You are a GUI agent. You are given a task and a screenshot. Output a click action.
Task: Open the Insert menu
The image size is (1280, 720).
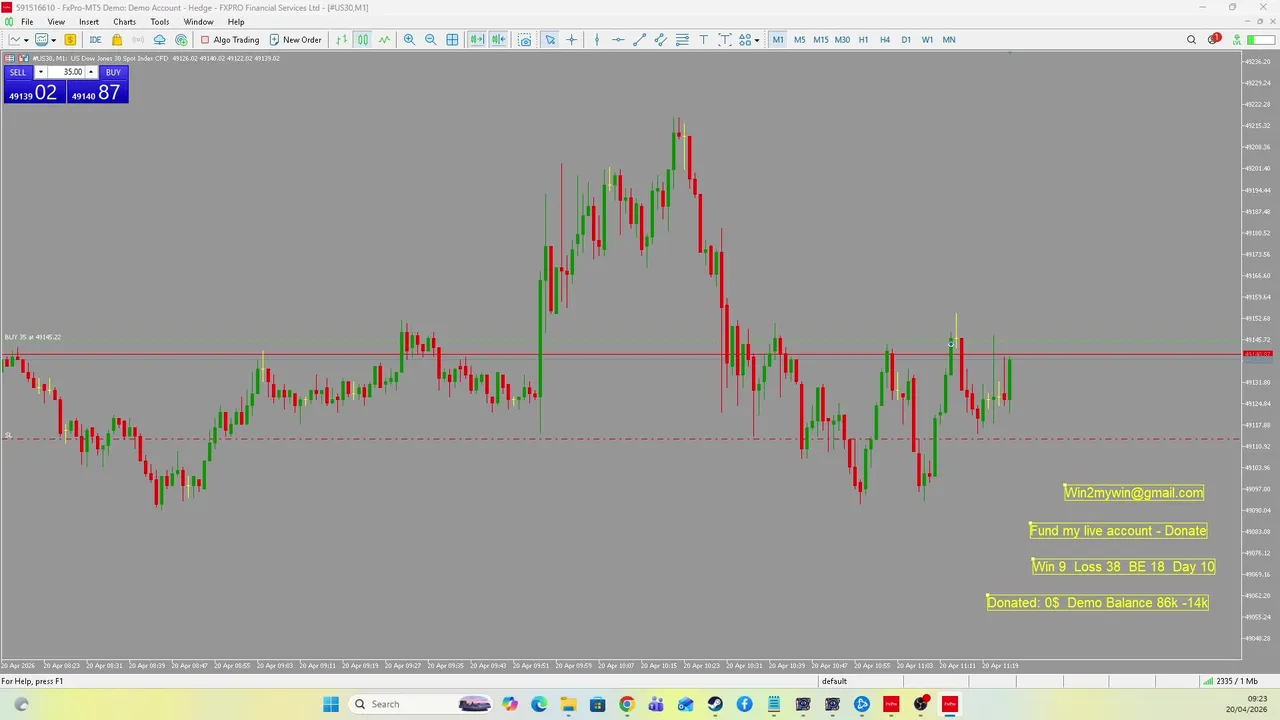(x=89, y=22)
